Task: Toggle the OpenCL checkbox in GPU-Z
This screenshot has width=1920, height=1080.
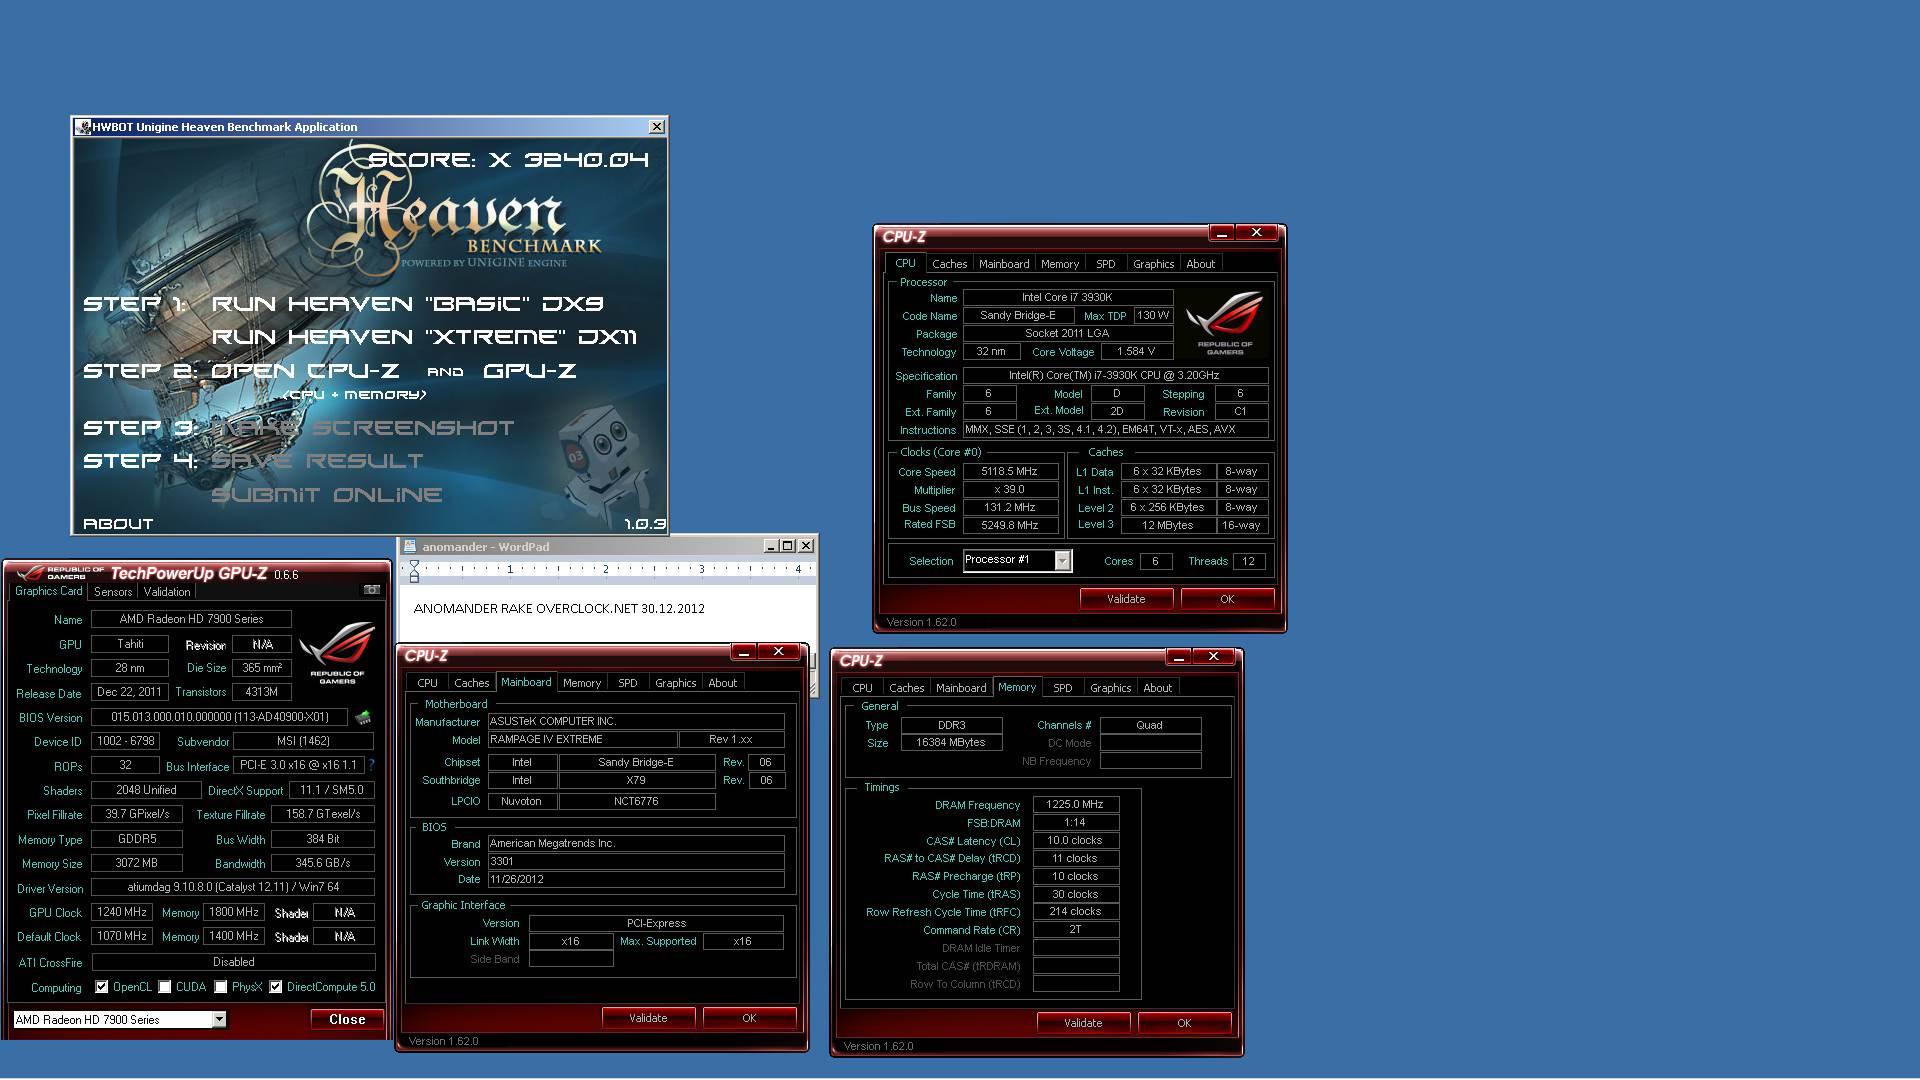Action: [x=102, y=987]
